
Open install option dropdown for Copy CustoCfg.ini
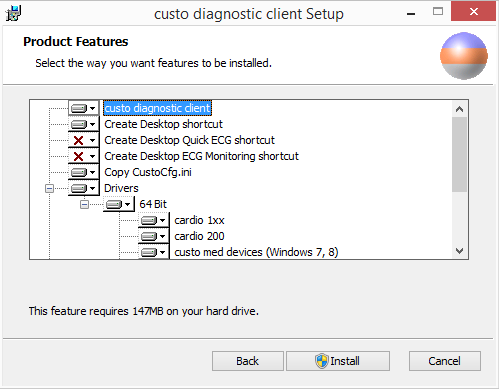pos(84,172)
